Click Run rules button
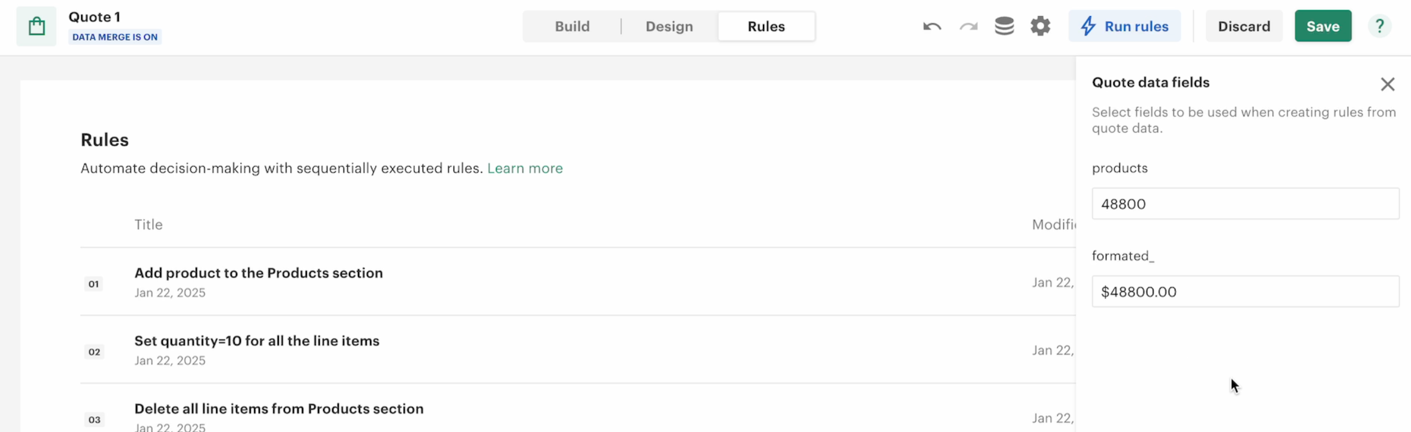This screenshot has height=432, width=1411. (x=1125, y=27)
